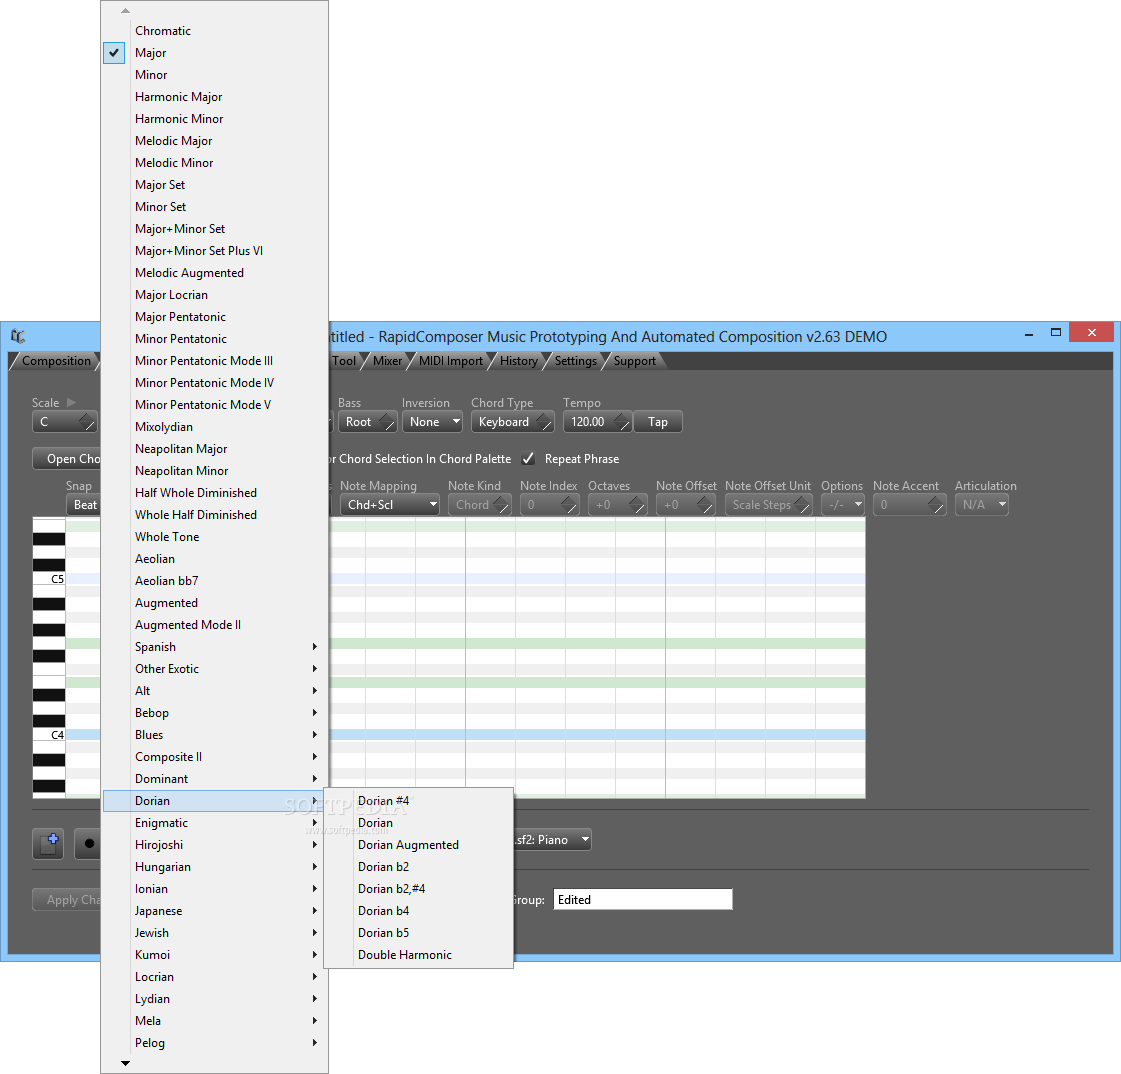Choose Dorian #4 from submenu
This screenshot has width=1121, height=1074.
click(x=419, y=801)
